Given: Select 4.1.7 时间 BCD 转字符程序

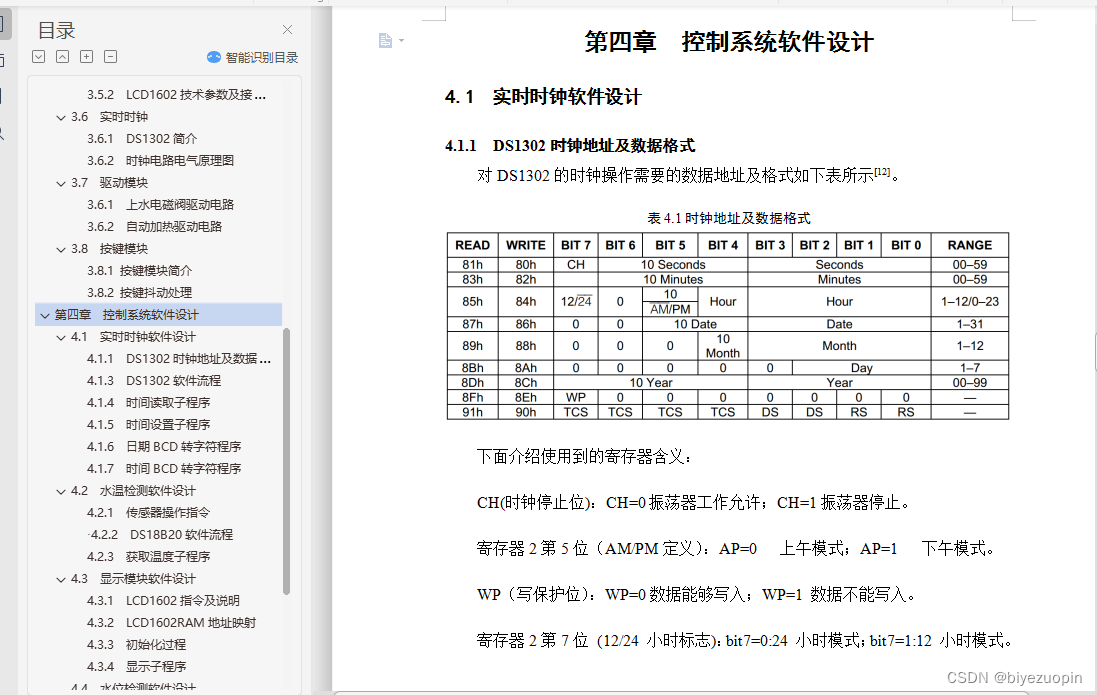Looking at the screenshot, I should [164, 468].
